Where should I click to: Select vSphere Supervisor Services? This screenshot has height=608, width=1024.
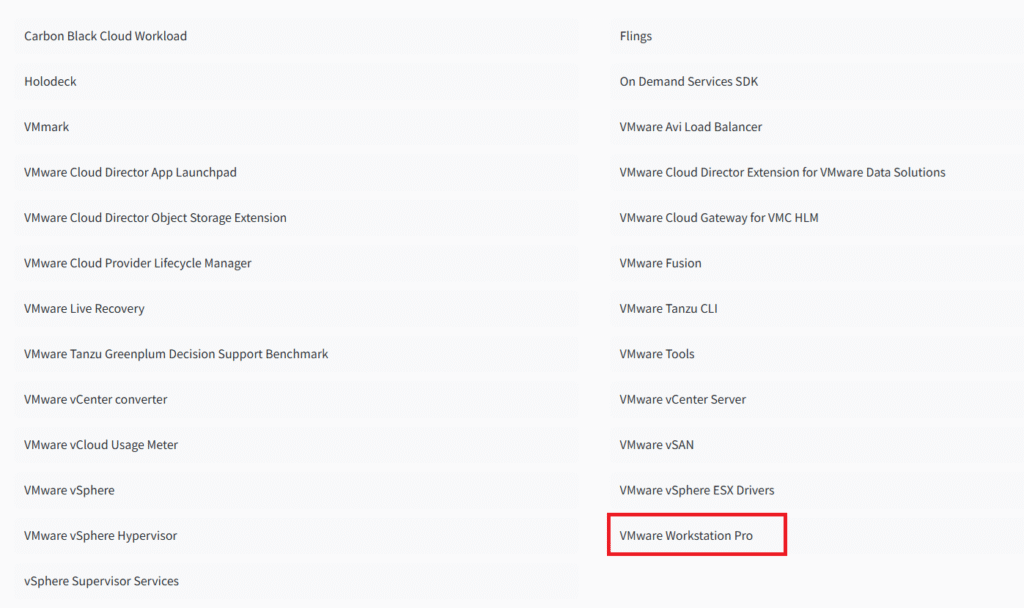(x=101, y=581)
